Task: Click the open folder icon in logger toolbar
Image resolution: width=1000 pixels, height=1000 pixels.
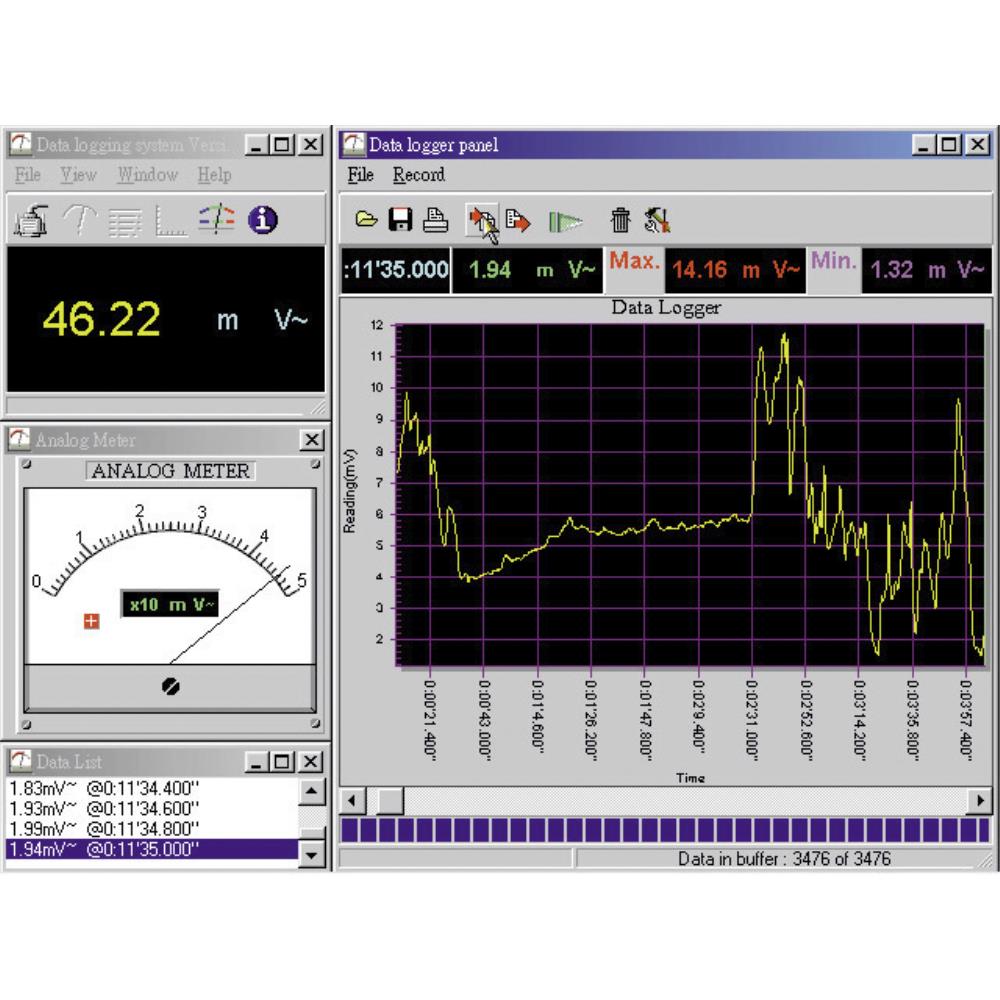Action: coord(367,220)
